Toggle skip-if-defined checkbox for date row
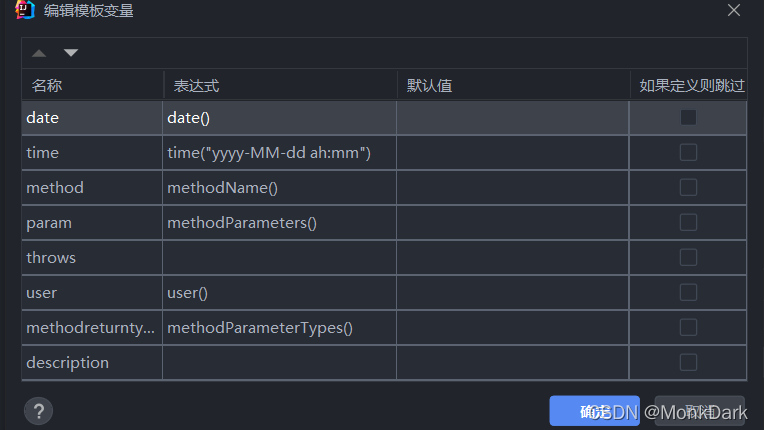This screenshot has height=430, width=764. tap(688, 117)
